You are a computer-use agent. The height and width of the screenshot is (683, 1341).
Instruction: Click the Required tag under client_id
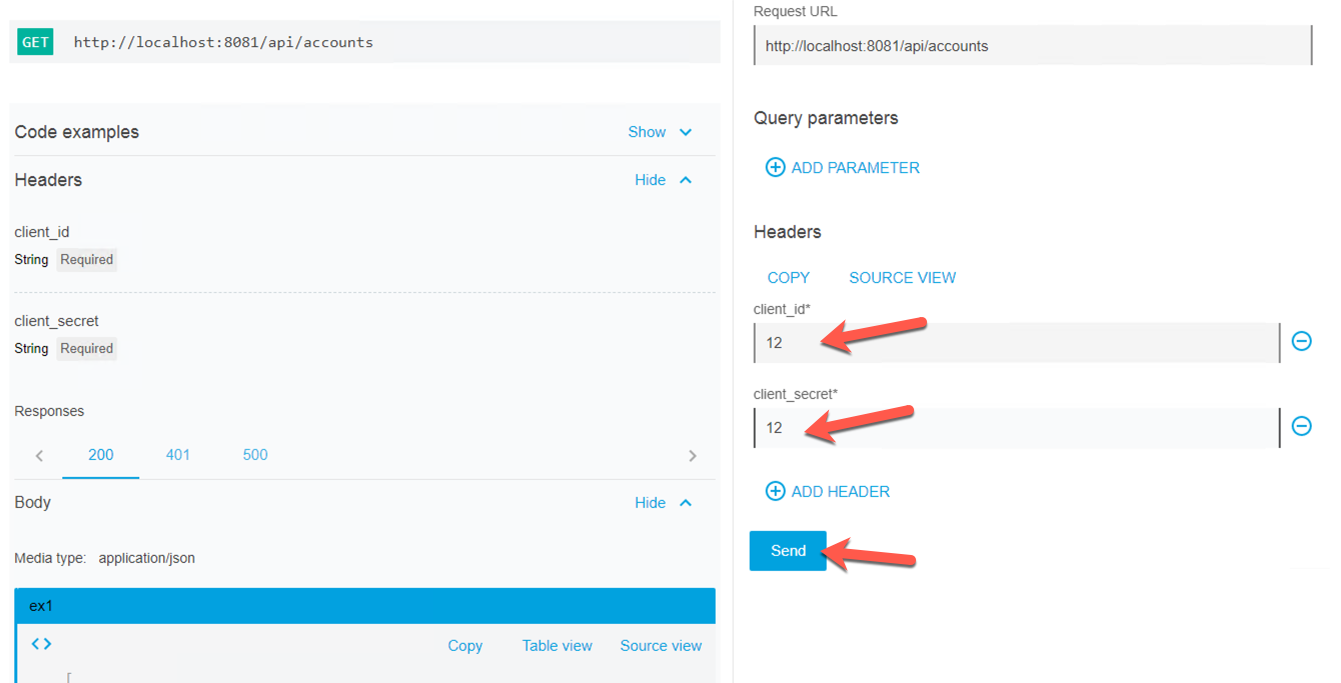(87, 260)
